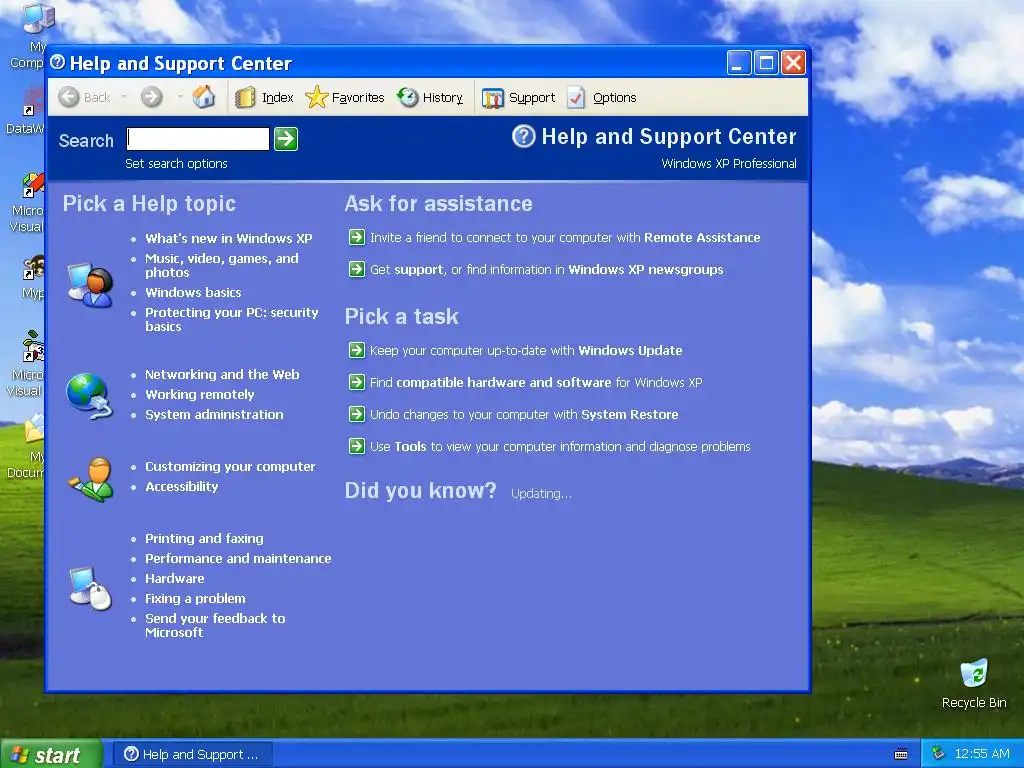Viewport: 1024px width, 768px height.
Task: Click the system tray keyboard icon
Action: [901, 754]
